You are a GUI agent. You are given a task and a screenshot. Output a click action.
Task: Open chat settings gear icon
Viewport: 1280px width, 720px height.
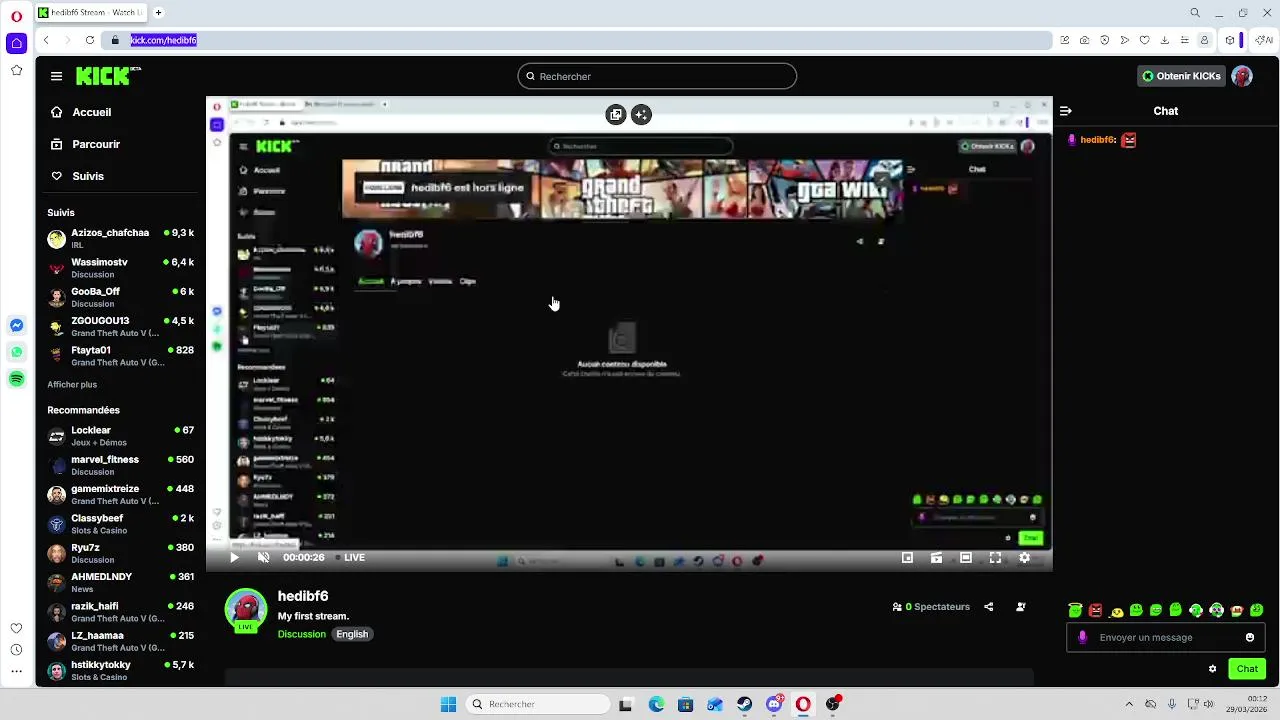pos(1213,669)
